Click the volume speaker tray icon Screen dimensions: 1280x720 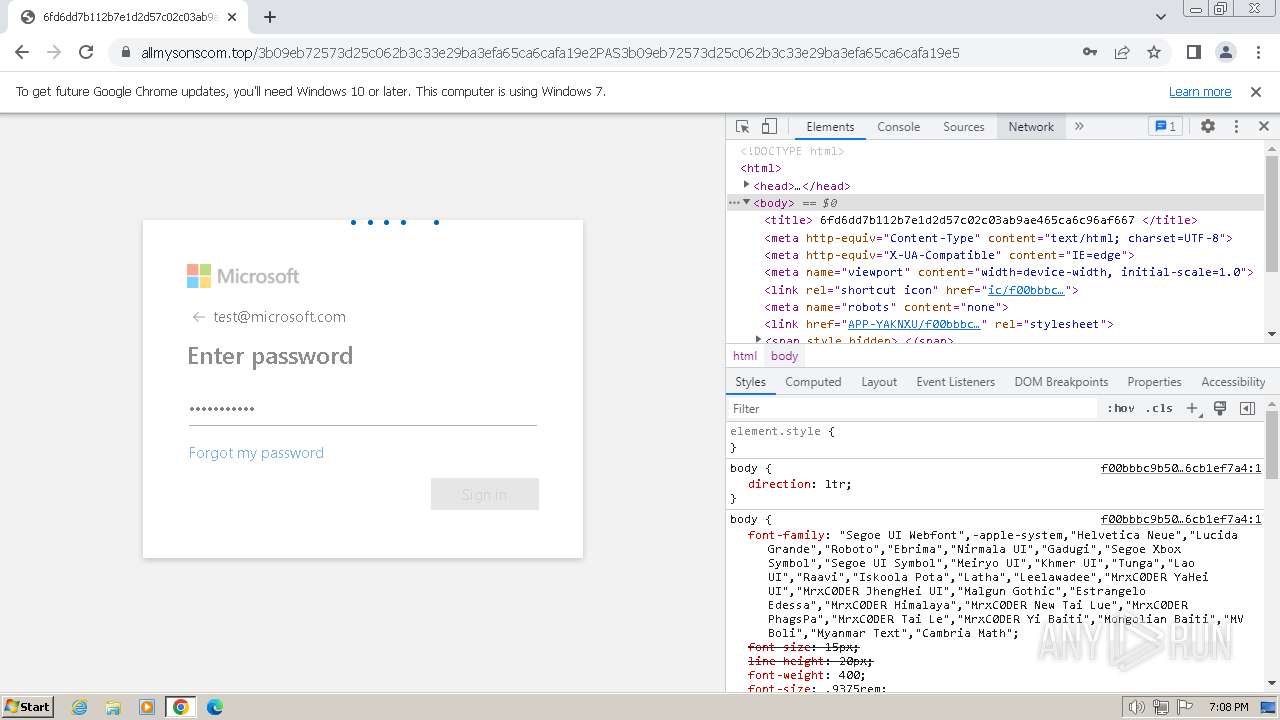(x=1136, y=707)
